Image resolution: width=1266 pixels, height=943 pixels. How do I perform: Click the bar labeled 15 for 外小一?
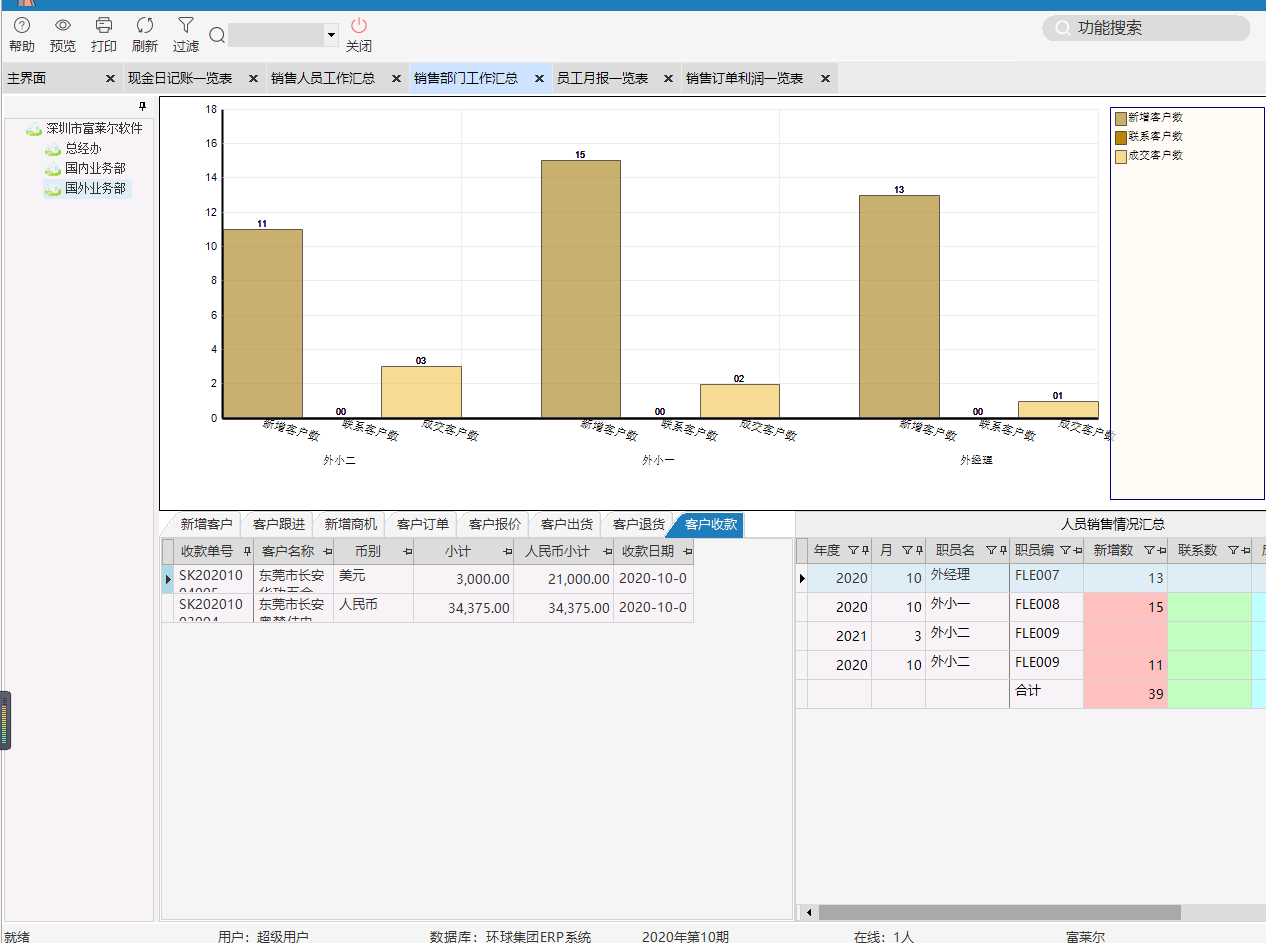click(580, 289)
